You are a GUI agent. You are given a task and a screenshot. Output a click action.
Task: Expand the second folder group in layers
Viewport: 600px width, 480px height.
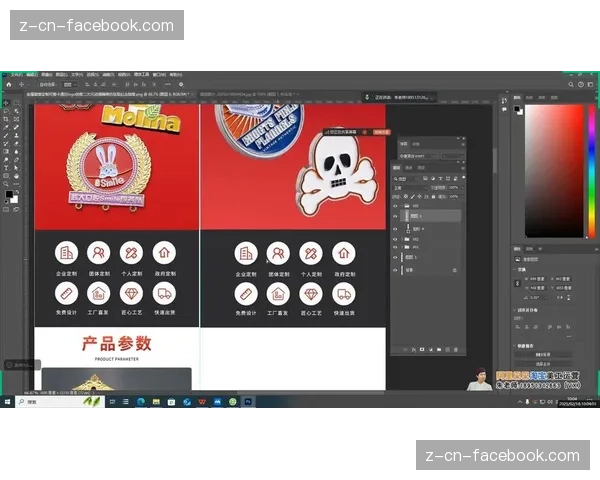402,239
